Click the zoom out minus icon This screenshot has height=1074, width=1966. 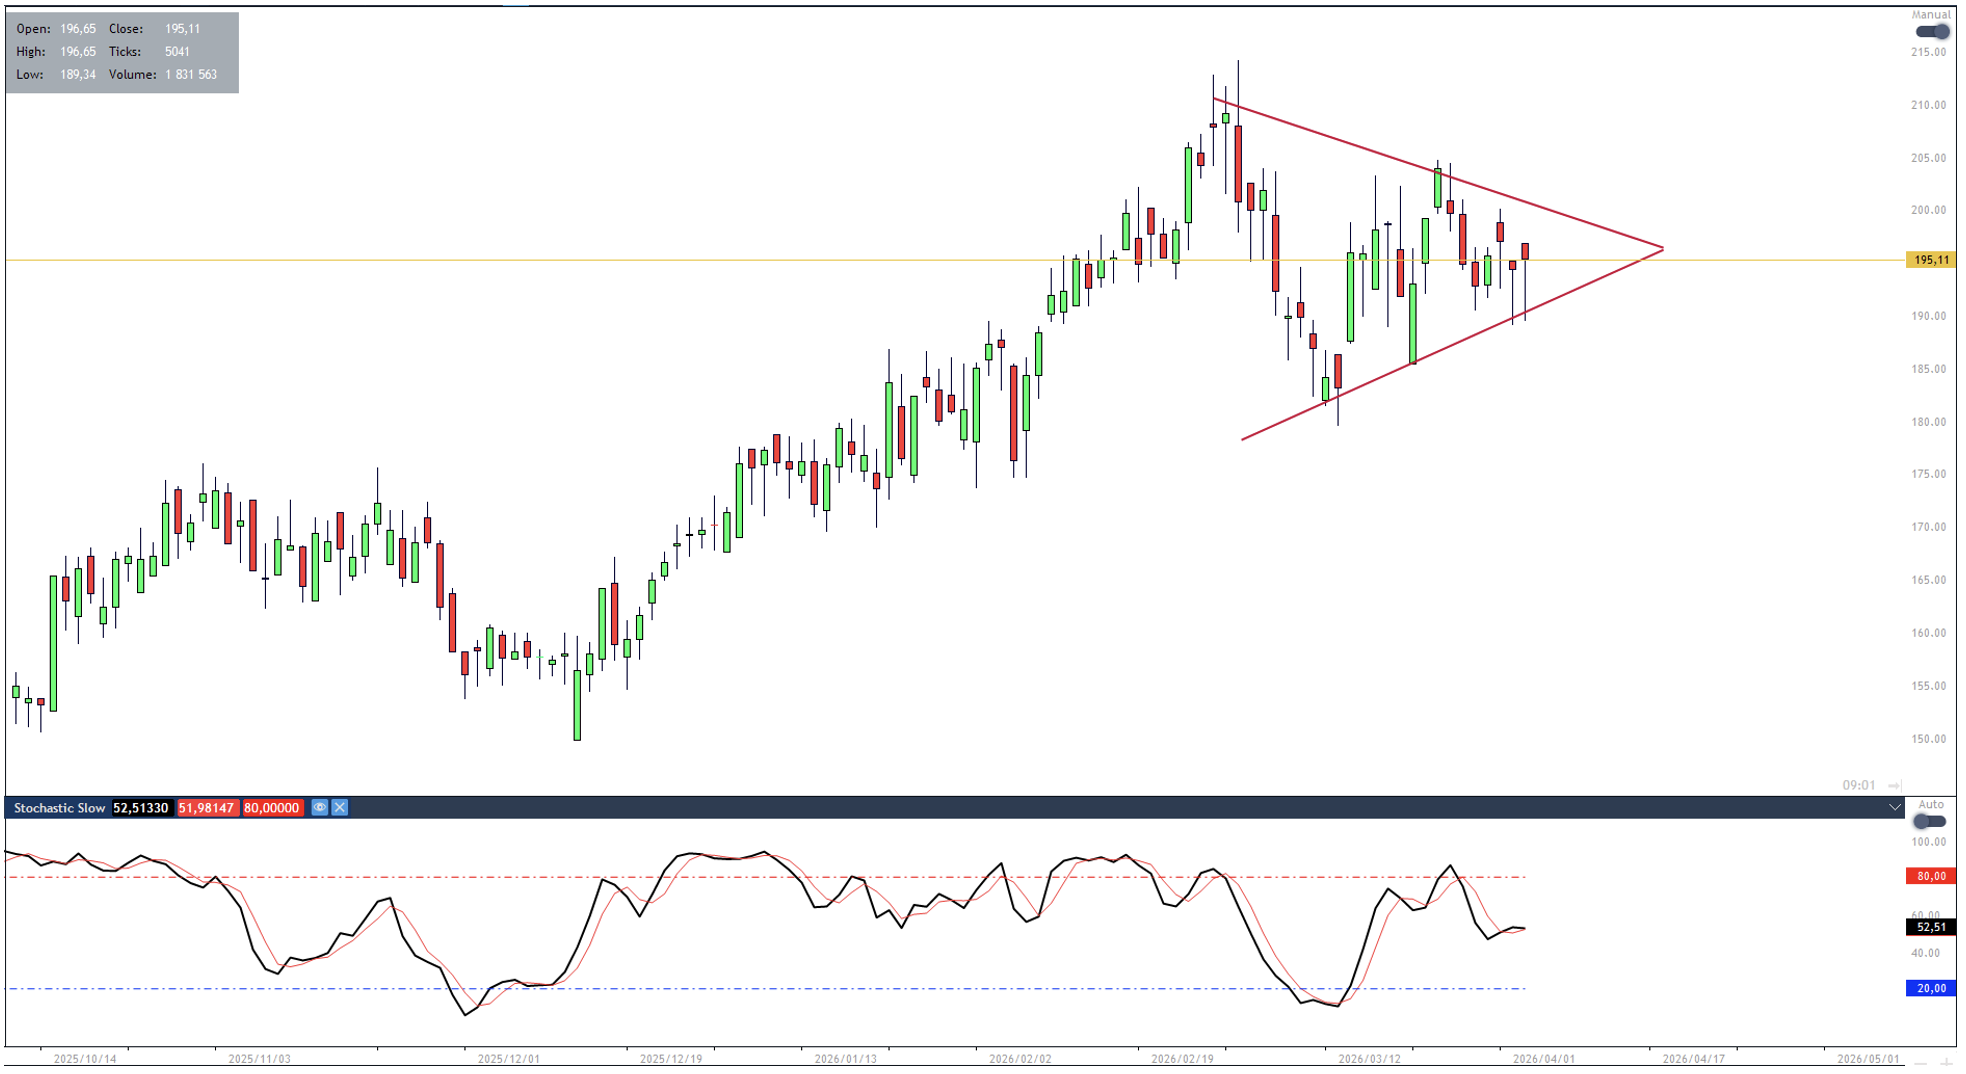(x=1921, y=1063)
